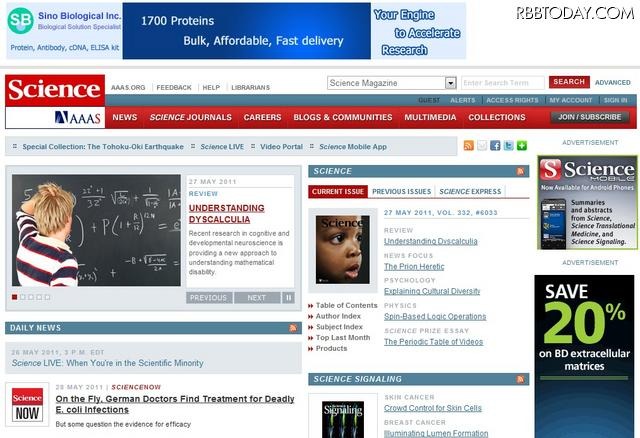This screenshot has height=438, width=640.
Task: Open the Daily News RSS icon
Action: 293,328
